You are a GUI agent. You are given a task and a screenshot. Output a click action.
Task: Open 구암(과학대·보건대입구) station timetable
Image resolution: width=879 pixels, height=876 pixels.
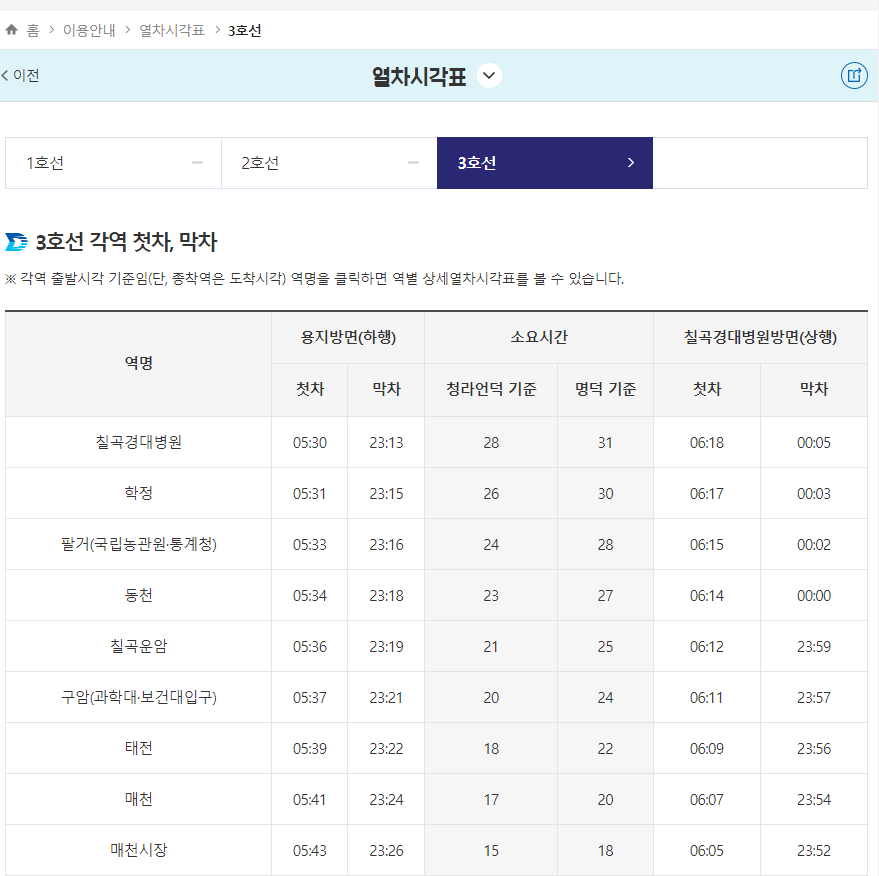[138, 697]
